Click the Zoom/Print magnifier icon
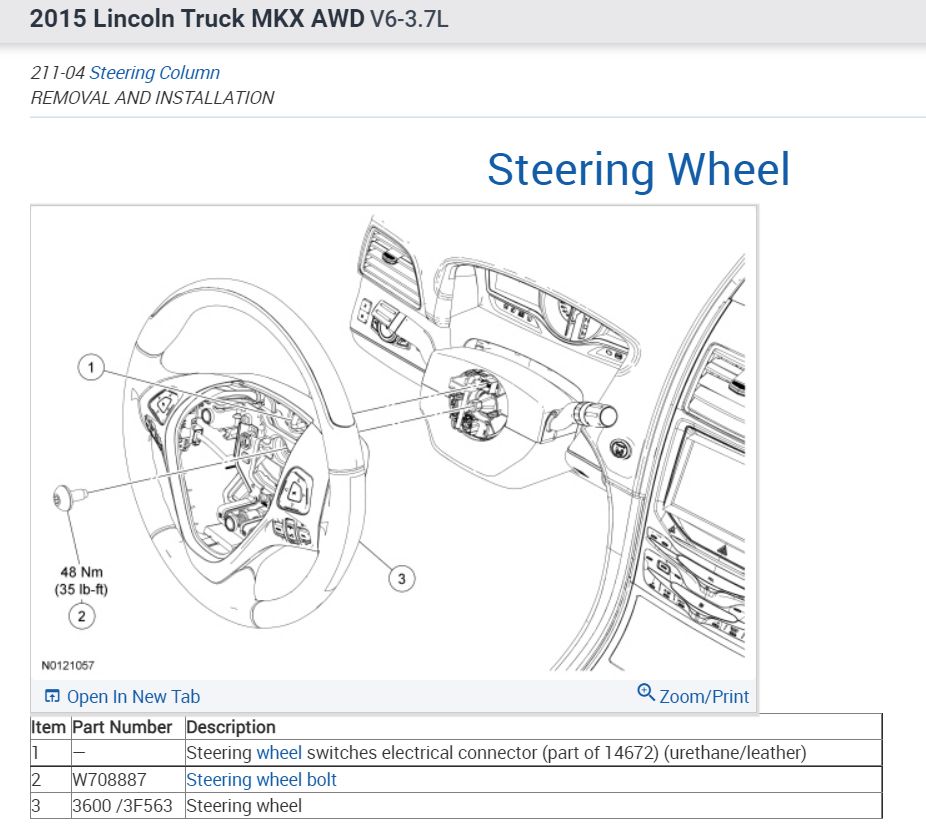 pos(646,693)
